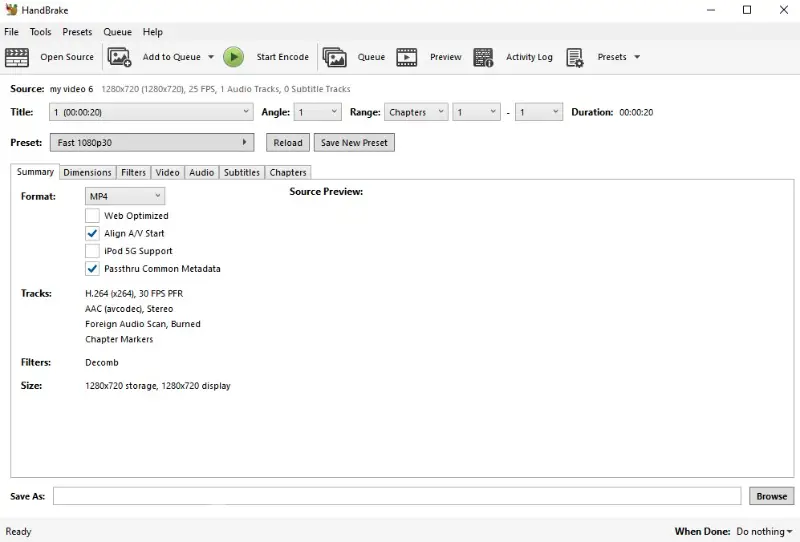
Task: Maximize the HandBrake window
Action: click(x=747, y=10)
